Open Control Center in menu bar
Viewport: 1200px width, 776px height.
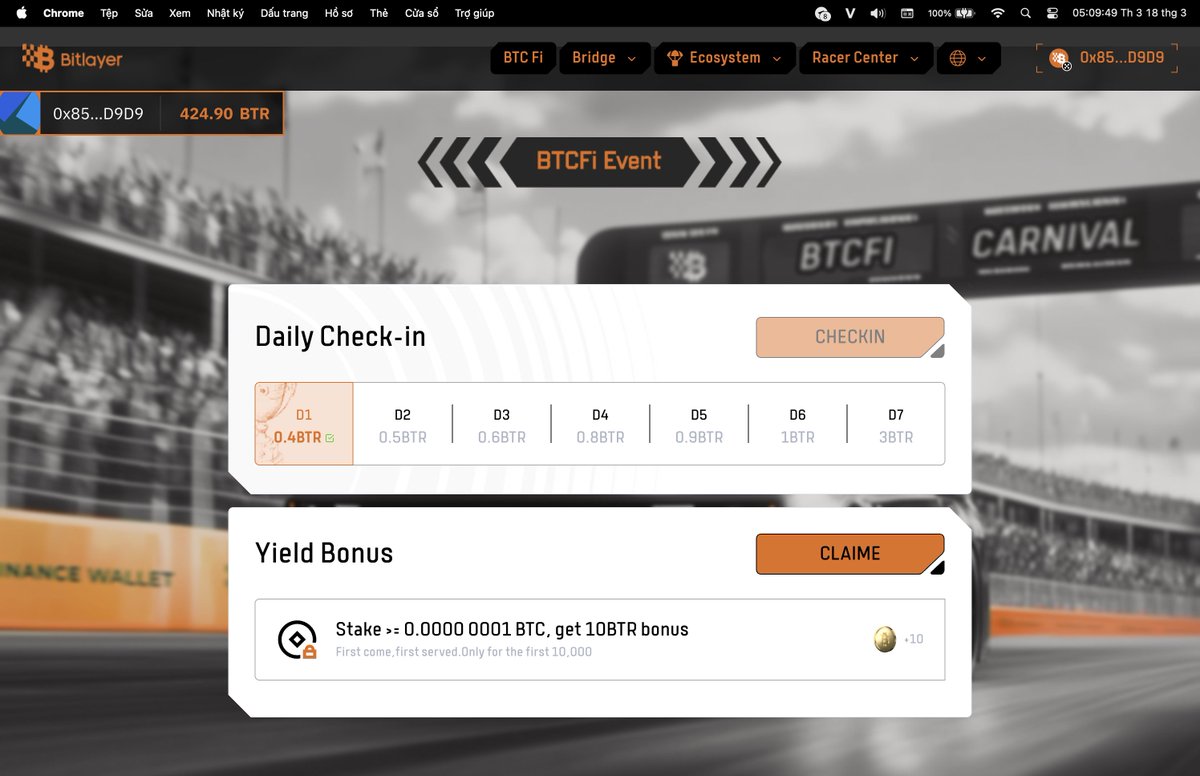pyautogui.click(x=1052, y=13)
